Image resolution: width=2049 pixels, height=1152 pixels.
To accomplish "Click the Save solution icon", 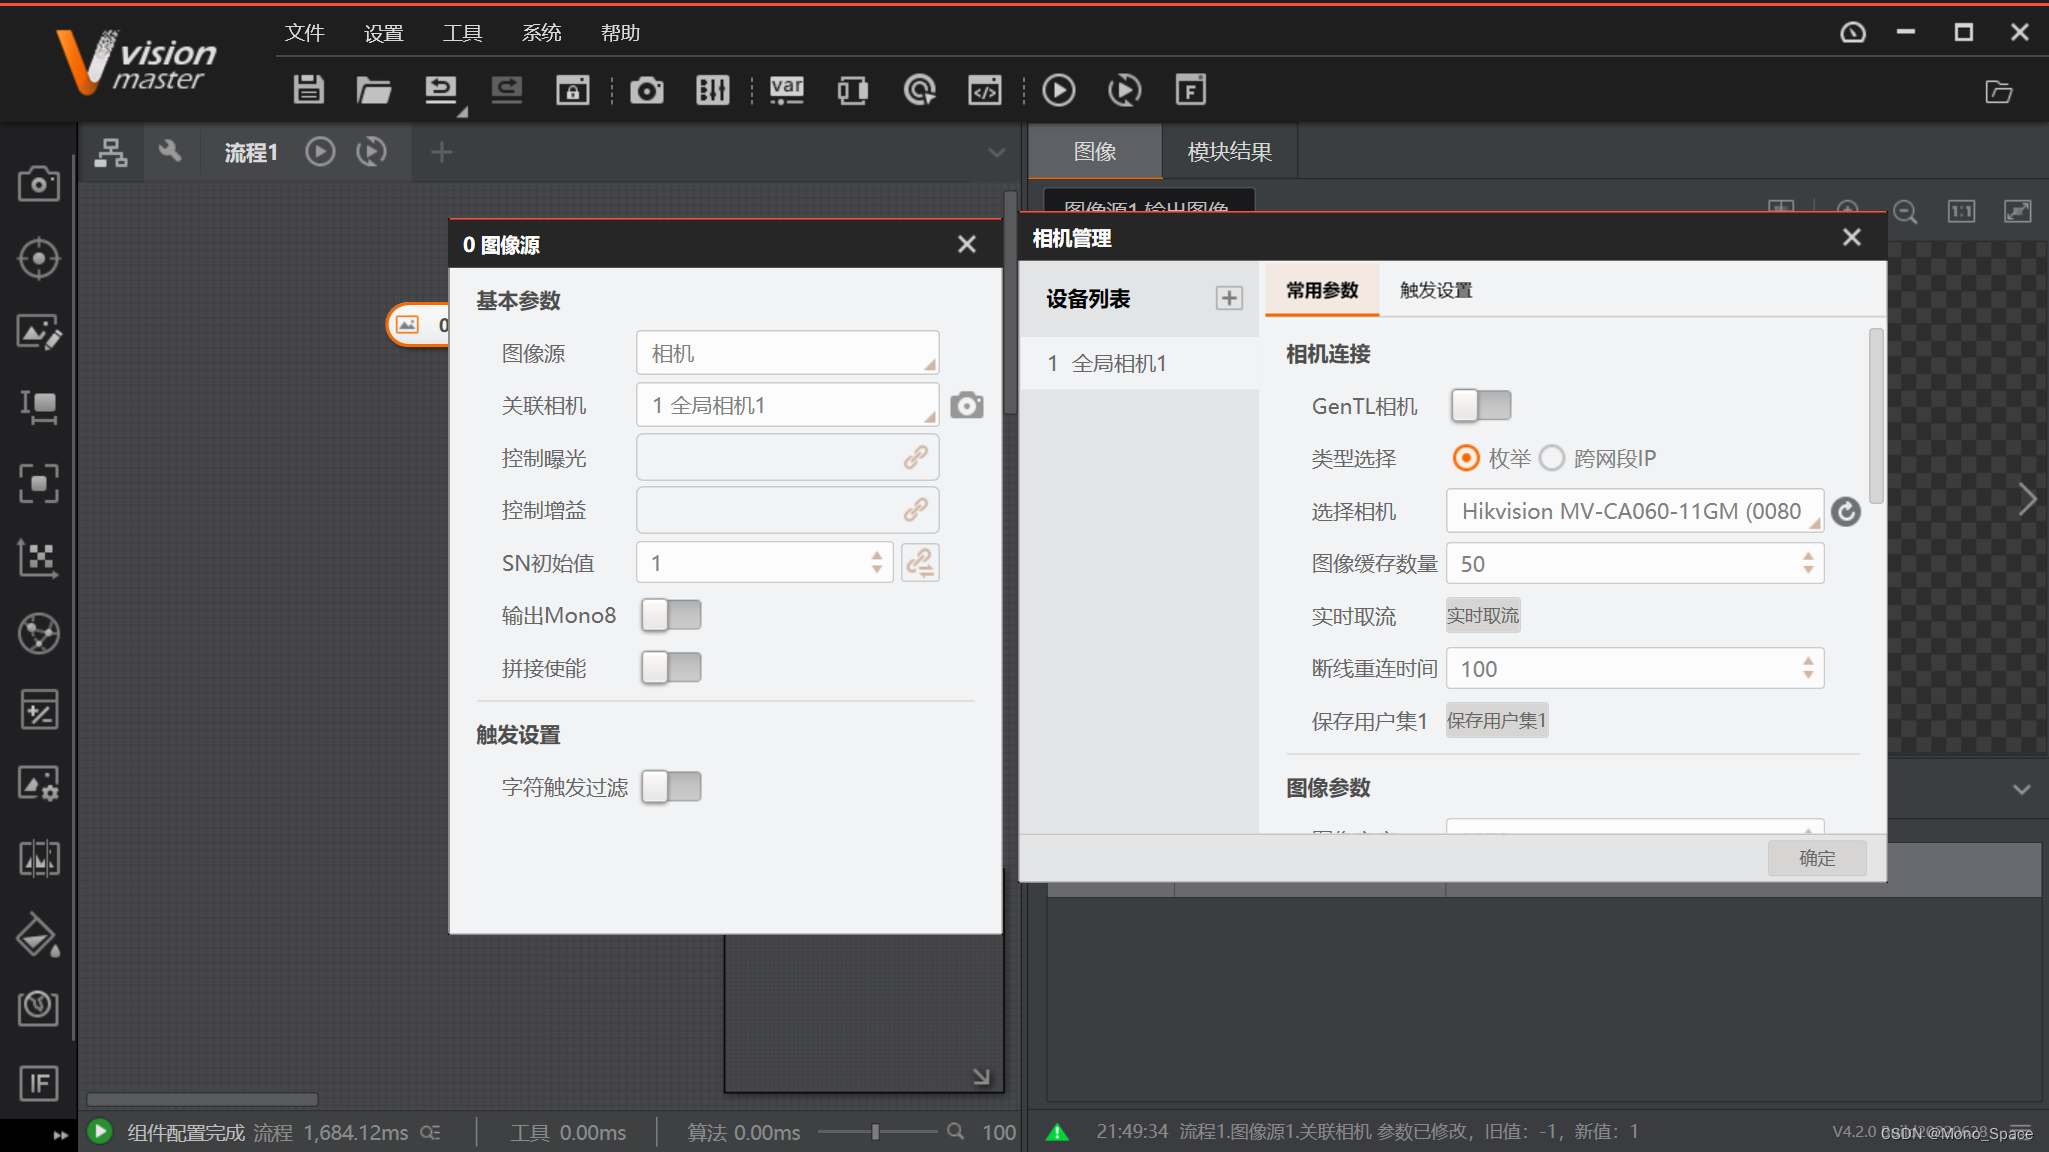I will [308, 89].
